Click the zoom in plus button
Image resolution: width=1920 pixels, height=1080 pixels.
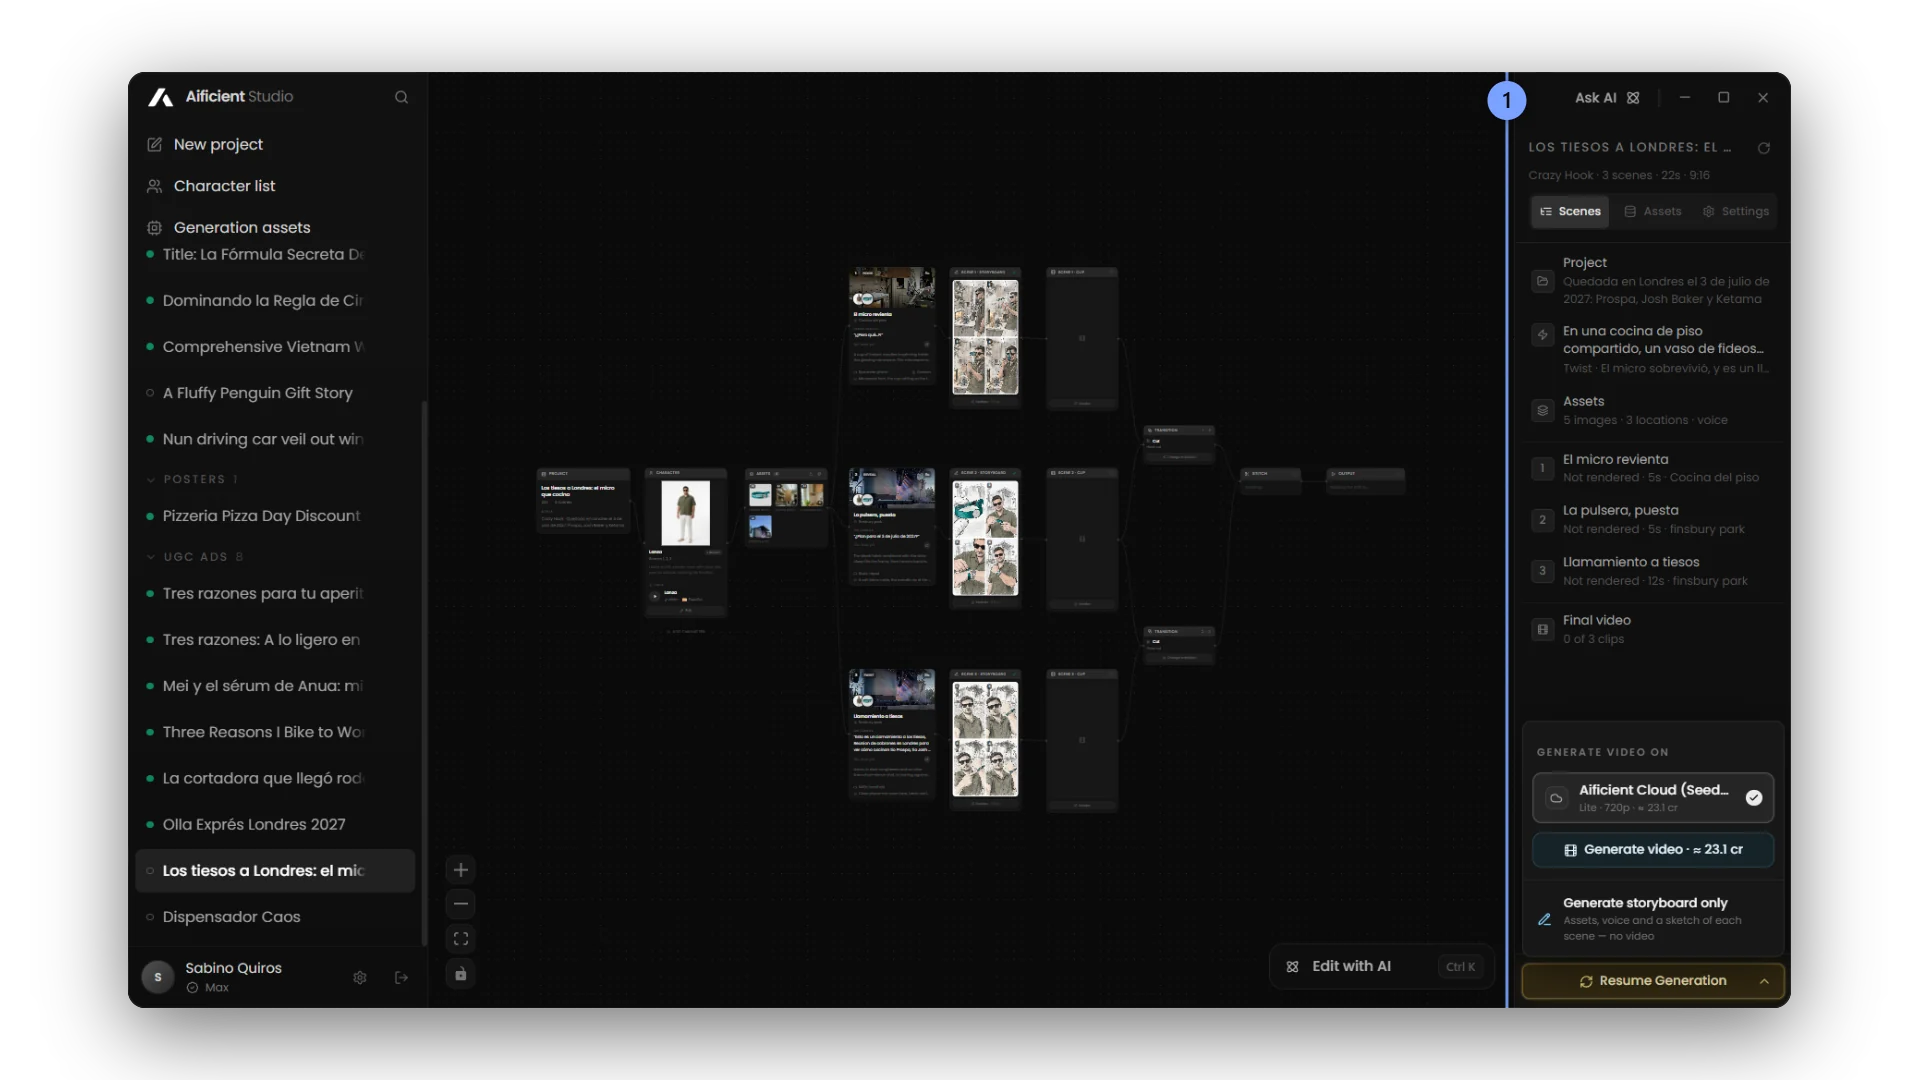point(460,870)
